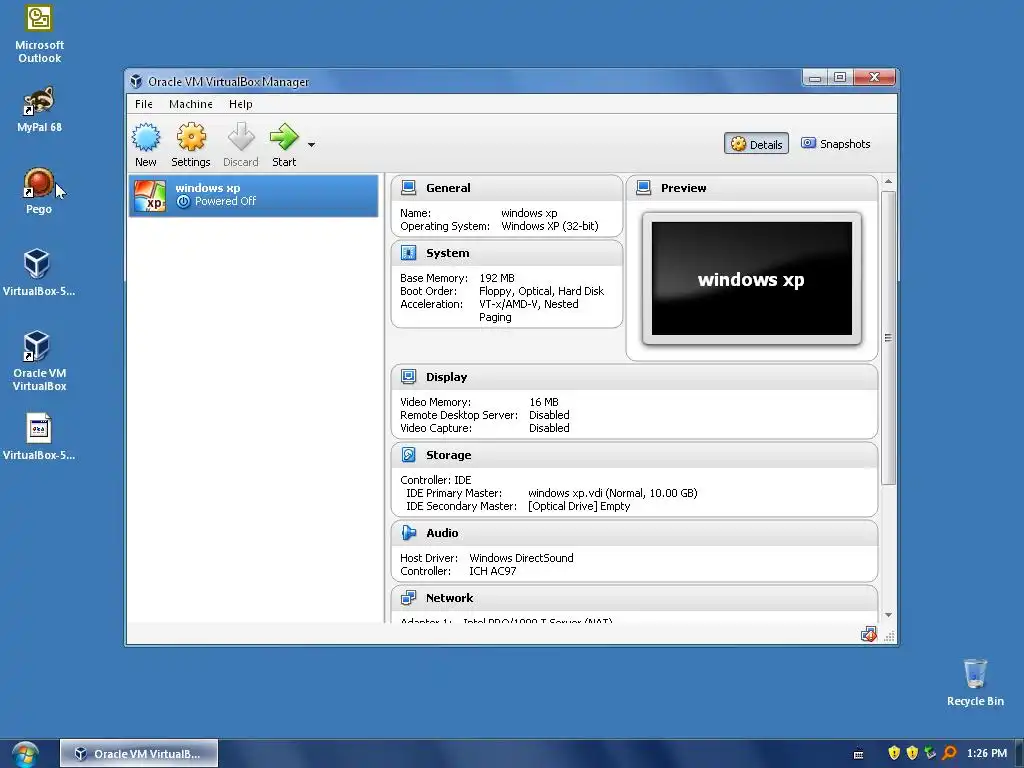Click the Preview section header title
This screenshot has width=1024, height=768.
(x=684, y=188)
